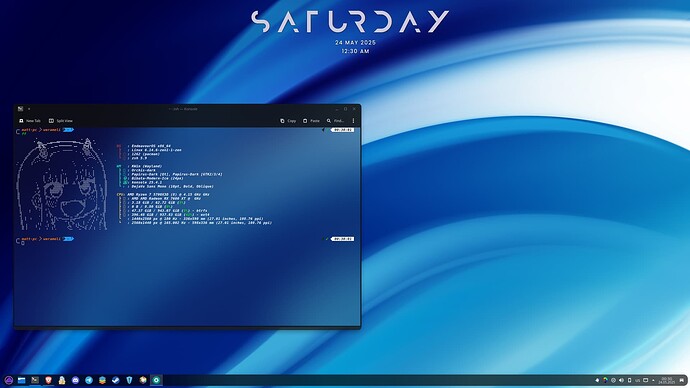
Task: Activate Split View in Konsole
Action: click(61, 121)
